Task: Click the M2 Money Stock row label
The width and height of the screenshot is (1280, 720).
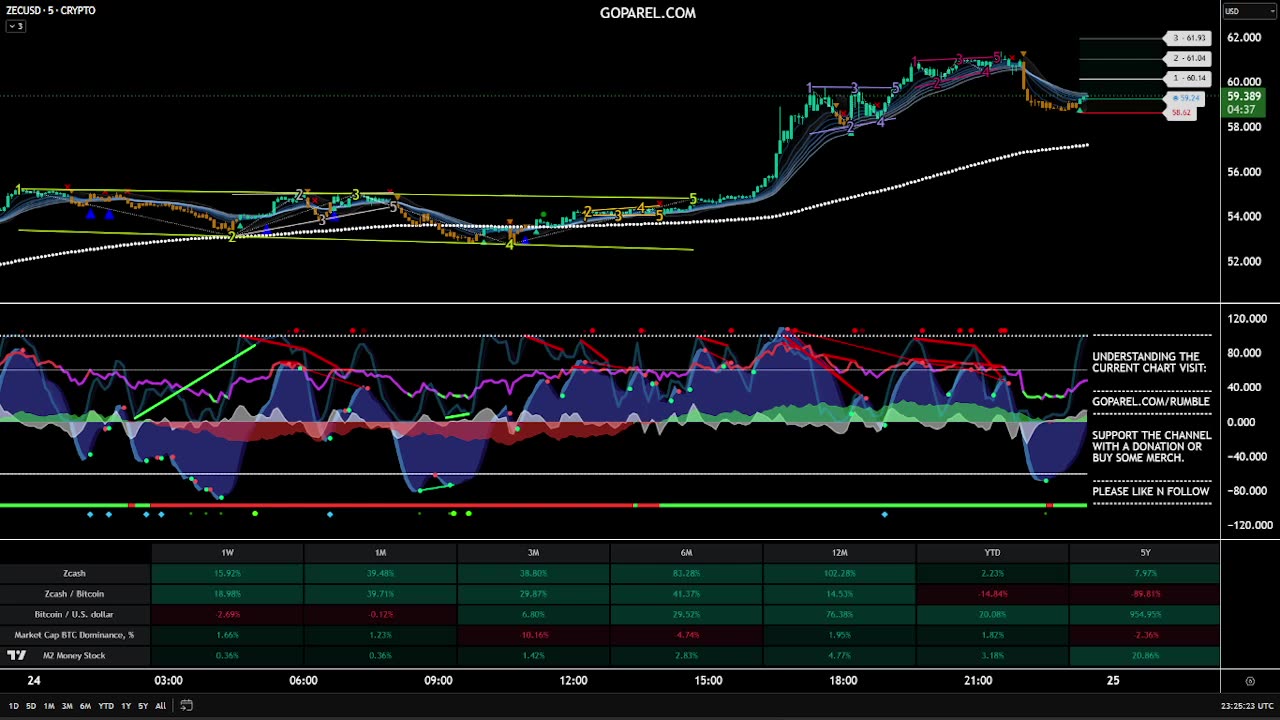Action: [74, 656]
